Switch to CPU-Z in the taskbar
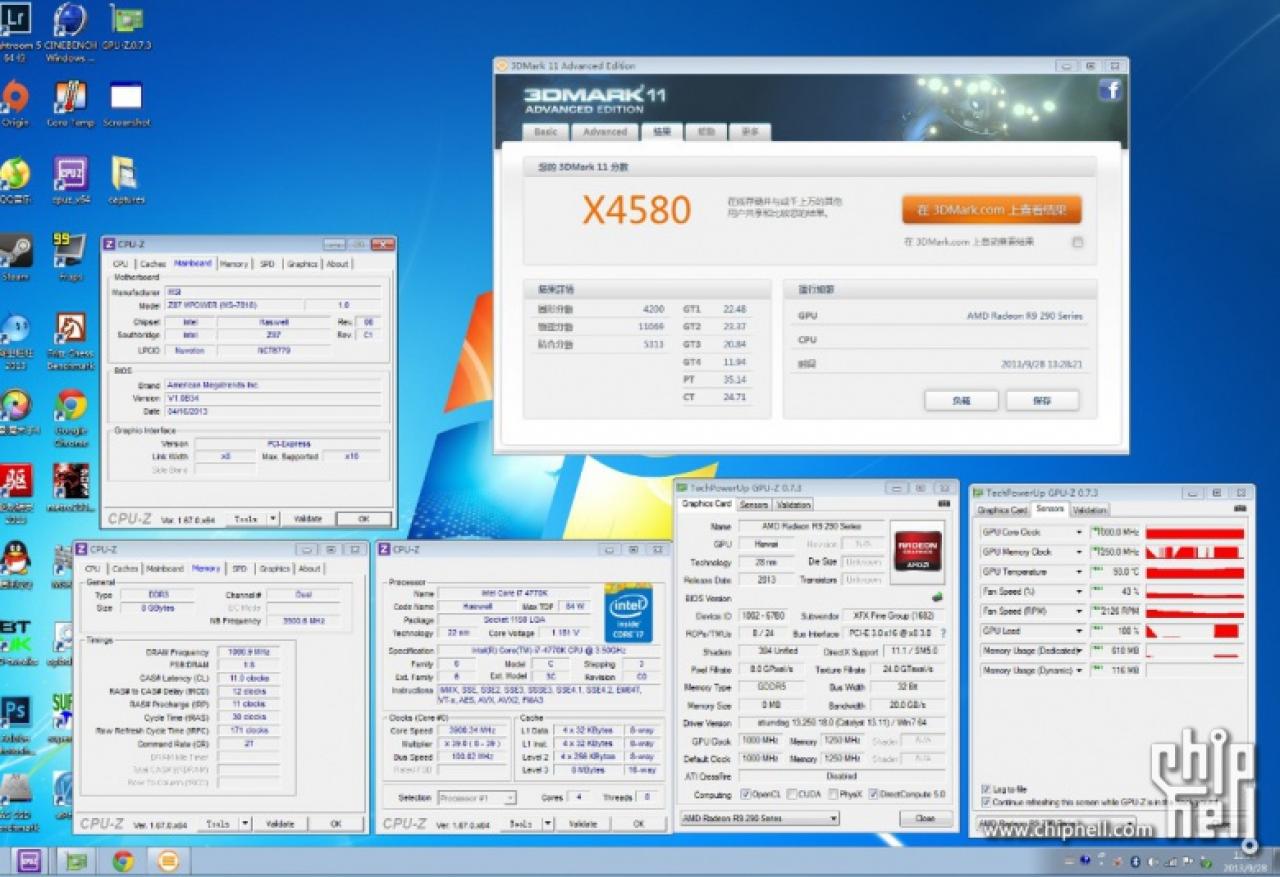 (x=29, y=861)
